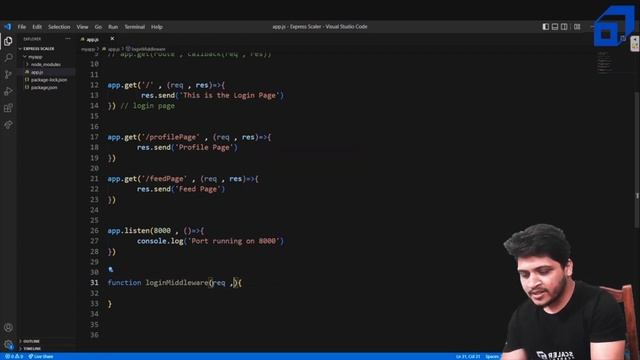Click console.log on line 27
The image size is (640, 360).
[x=160, y=241]
